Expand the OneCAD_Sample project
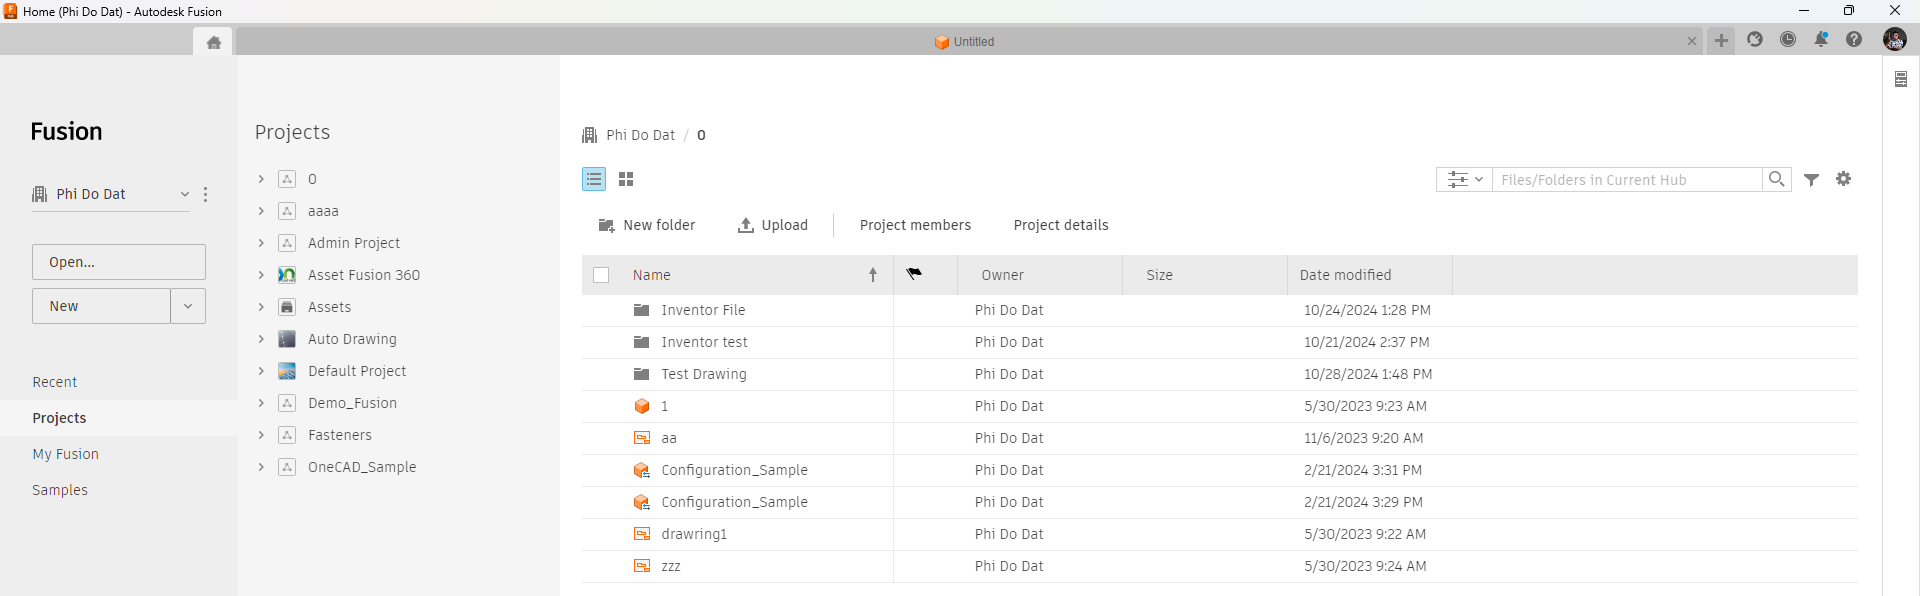Screen dimensions: 1920x596 261,467
